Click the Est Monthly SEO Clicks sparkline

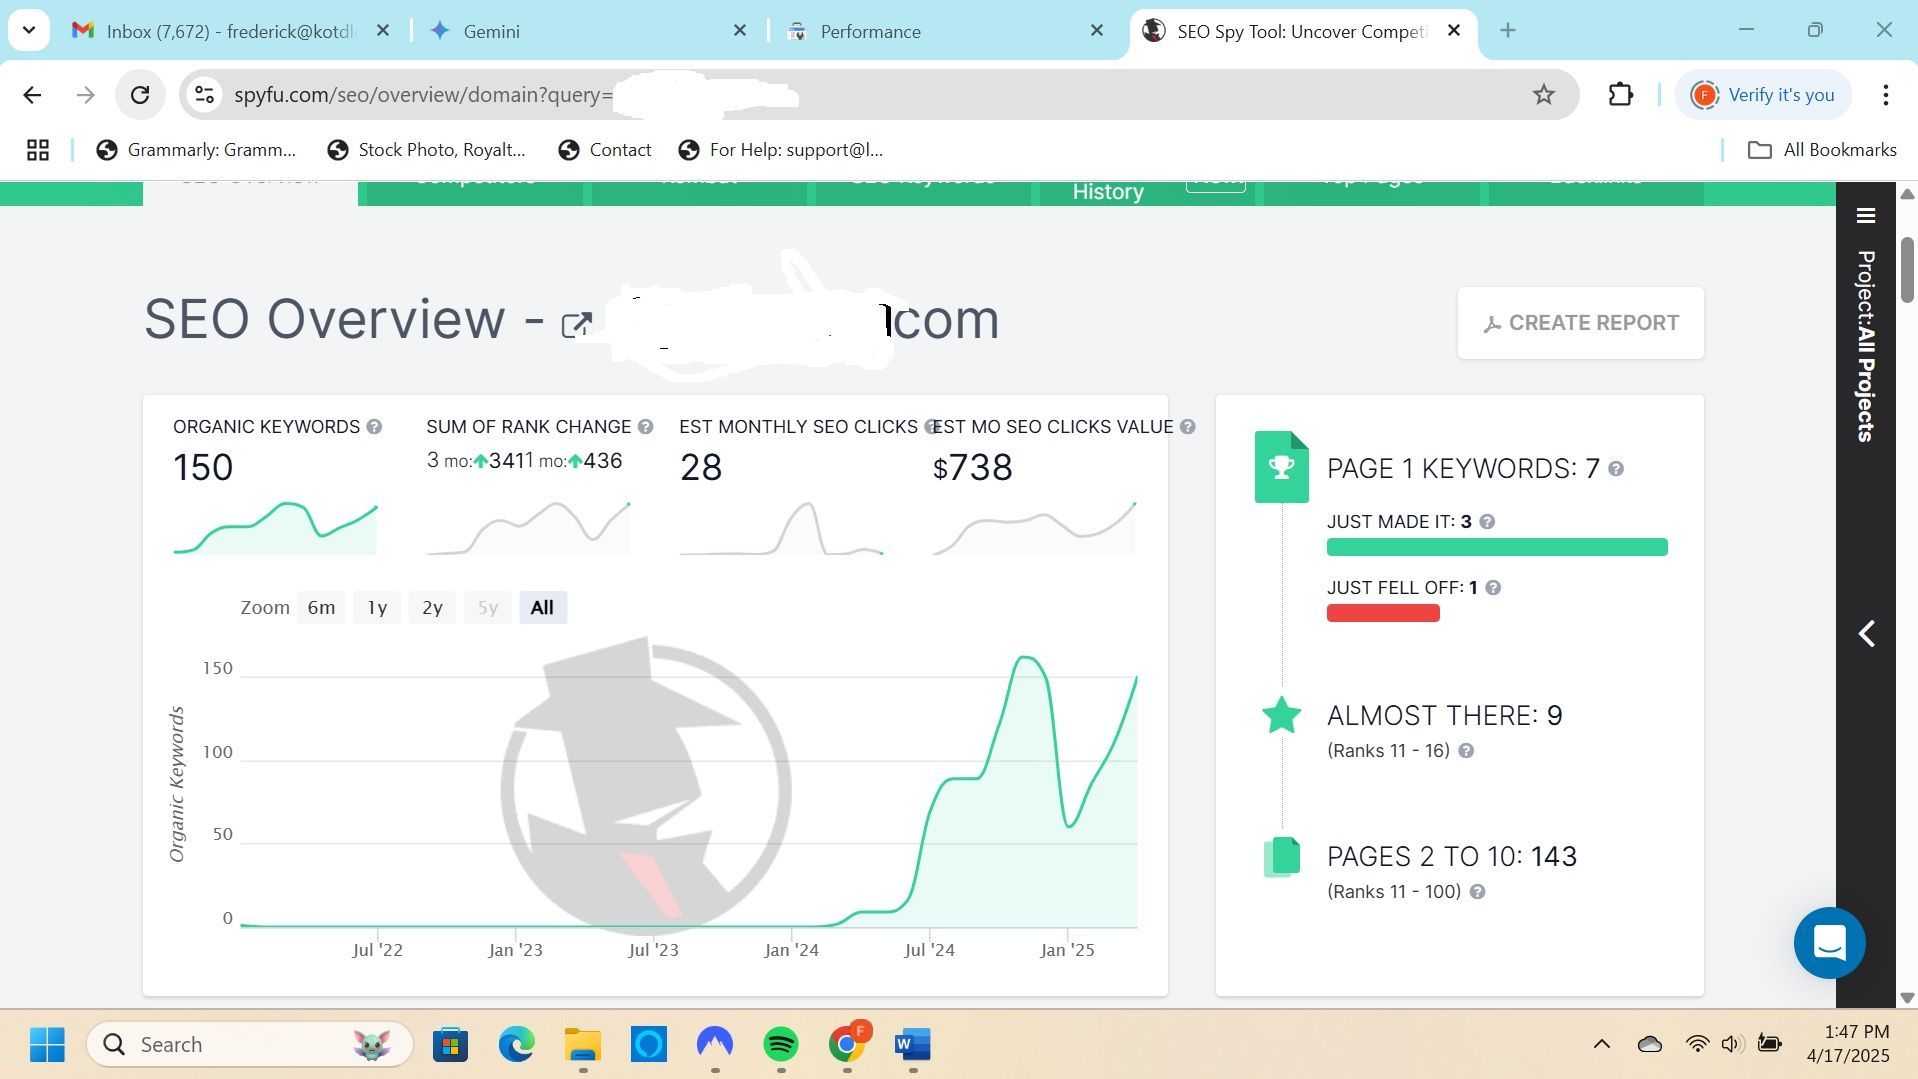(781, 528)
